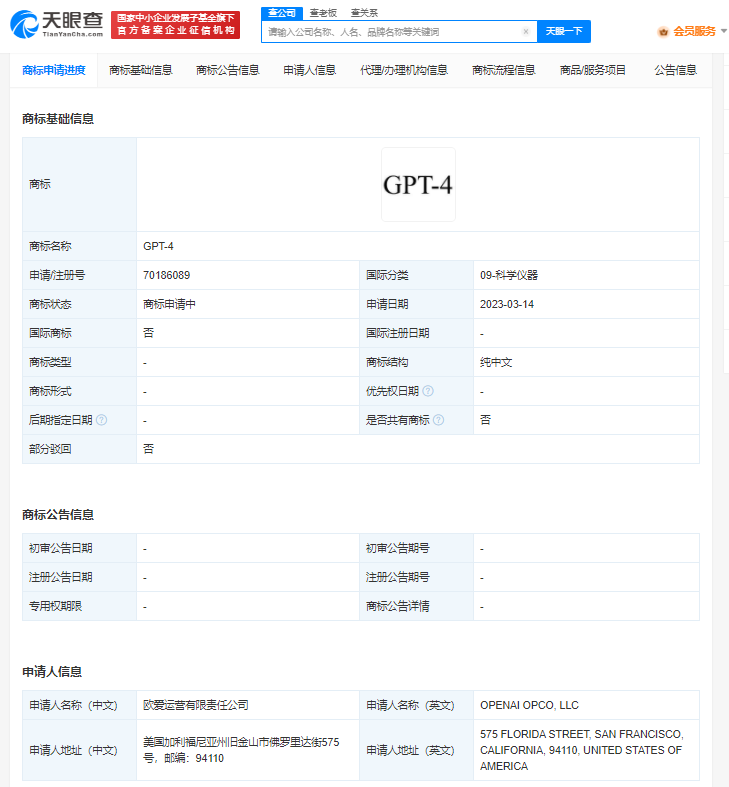Screen dimensions: 729x787
Task: Click the 商标公告详情 label cell
Action: pos(416,606)
